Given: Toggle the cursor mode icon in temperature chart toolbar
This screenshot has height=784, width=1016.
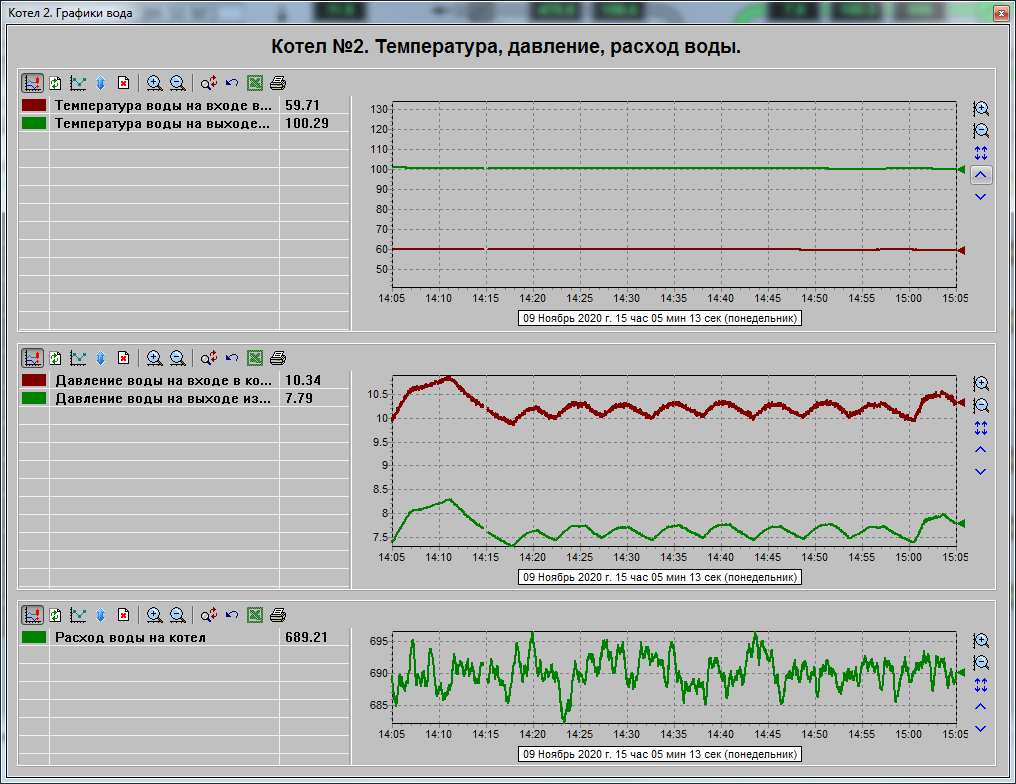Looking at the screenshot, I should point(32,83).
